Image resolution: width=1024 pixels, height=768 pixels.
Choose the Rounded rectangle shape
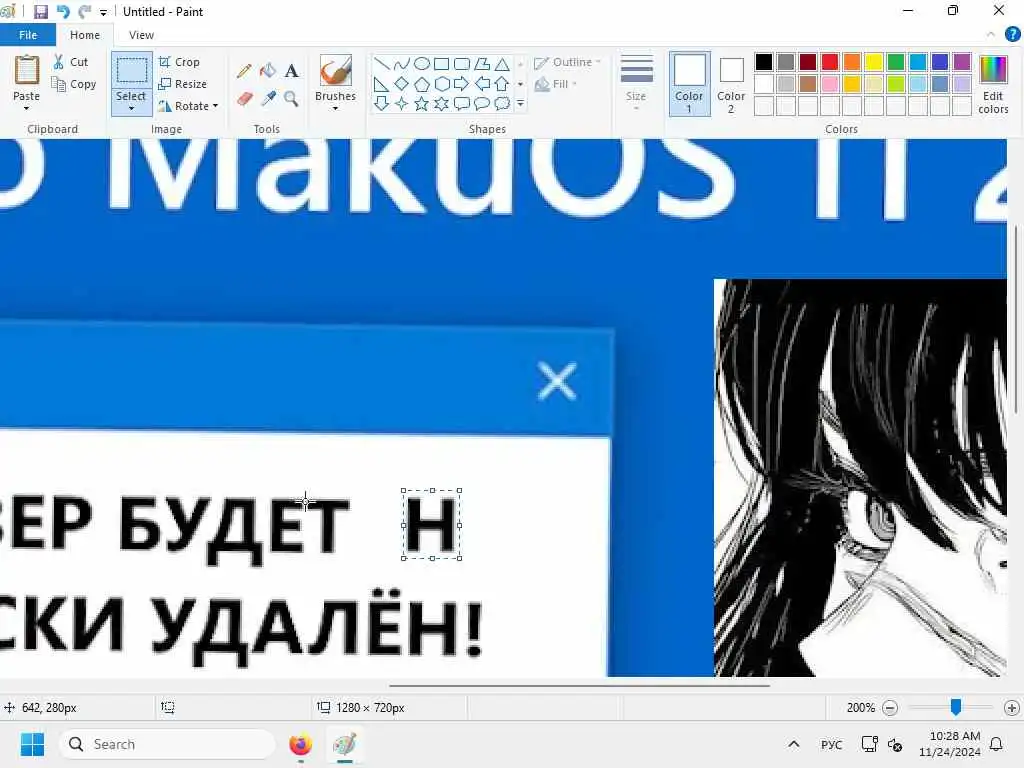coord(462,64)
